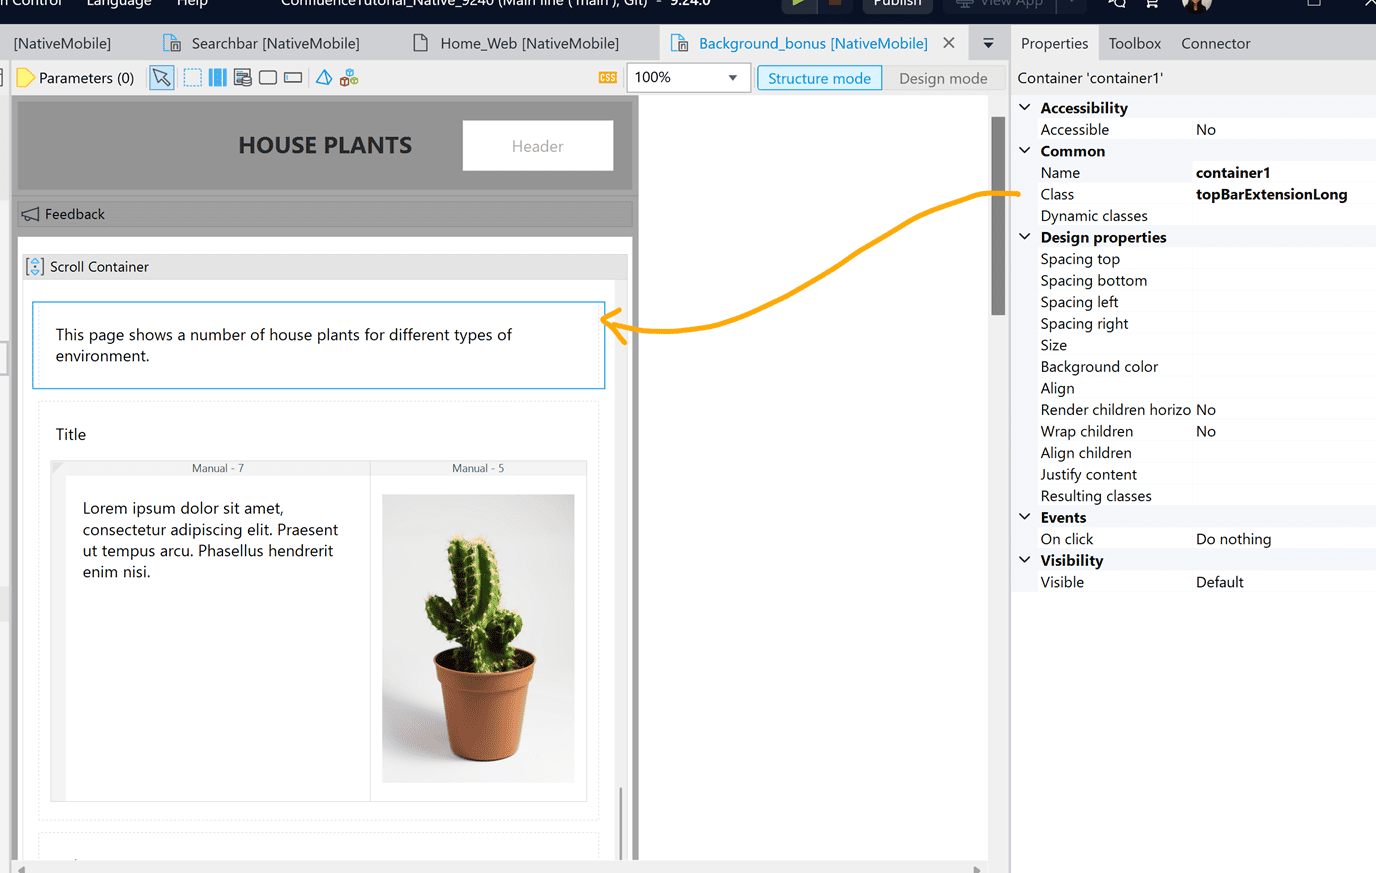Screen dimensions: 1376x873
Task: Select the cactus plant image
Action: [478, 638]
